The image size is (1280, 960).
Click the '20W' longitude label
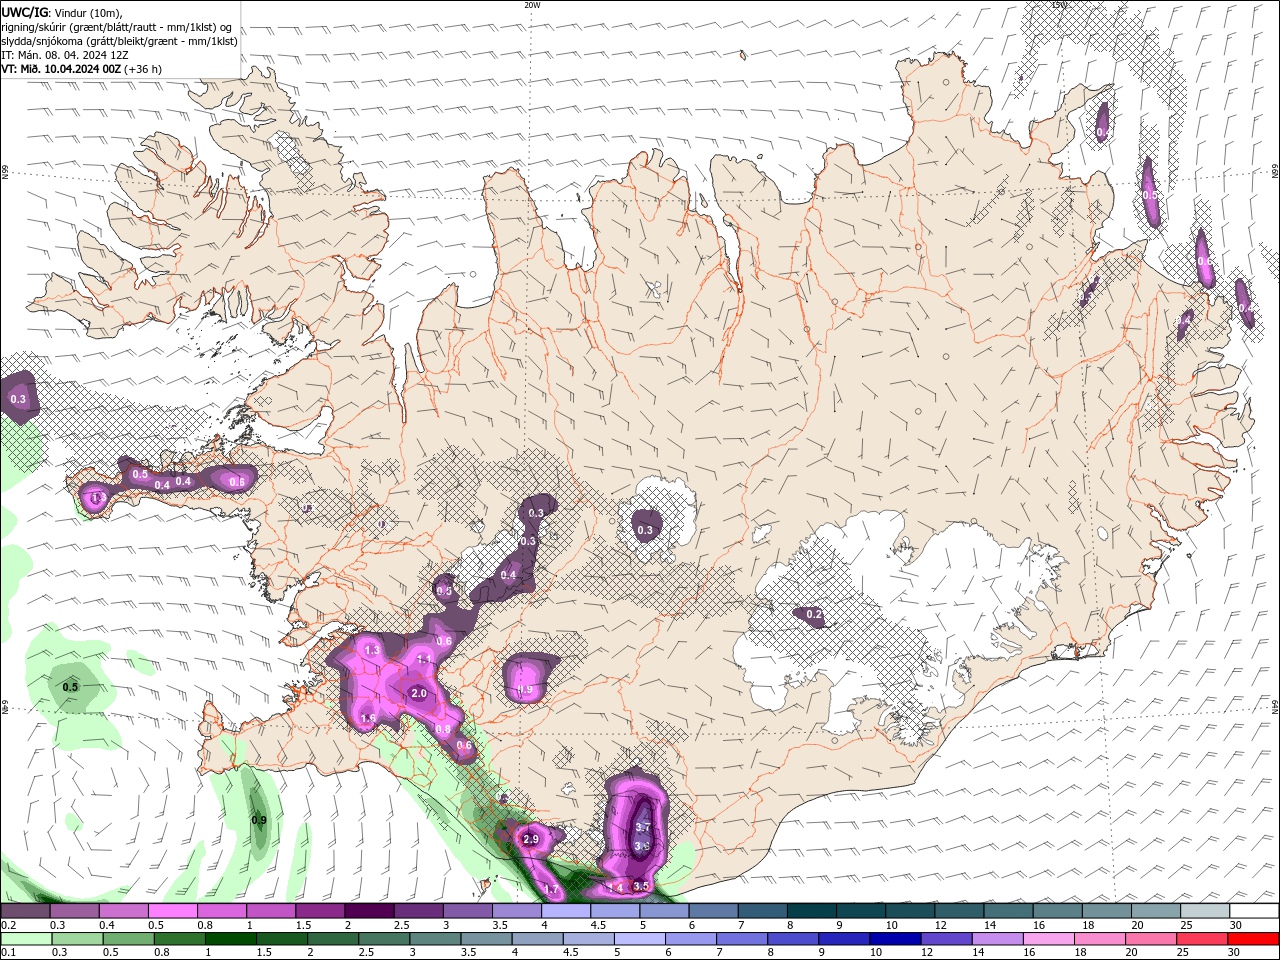[532, 5]
